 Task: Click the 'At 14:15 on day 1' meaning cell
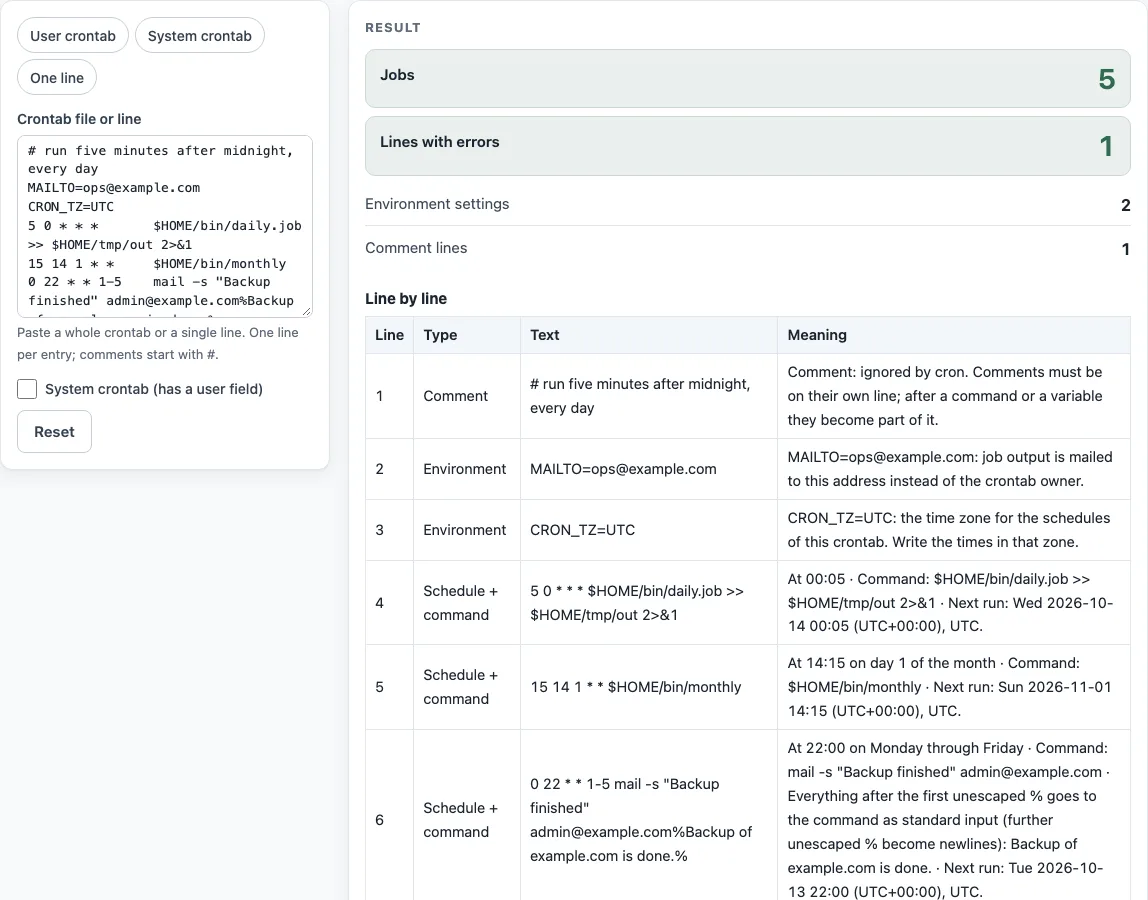pyautogui.click(x=953, y=687)
